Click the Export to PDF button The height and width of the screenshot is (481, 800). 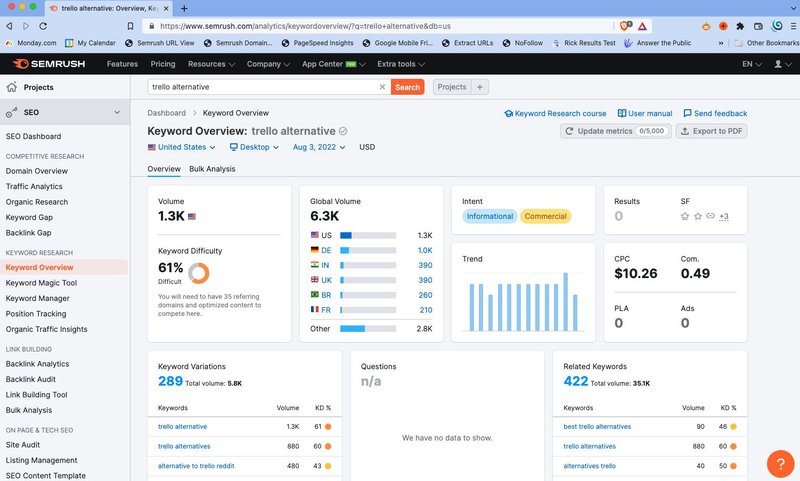pos(712,131)
